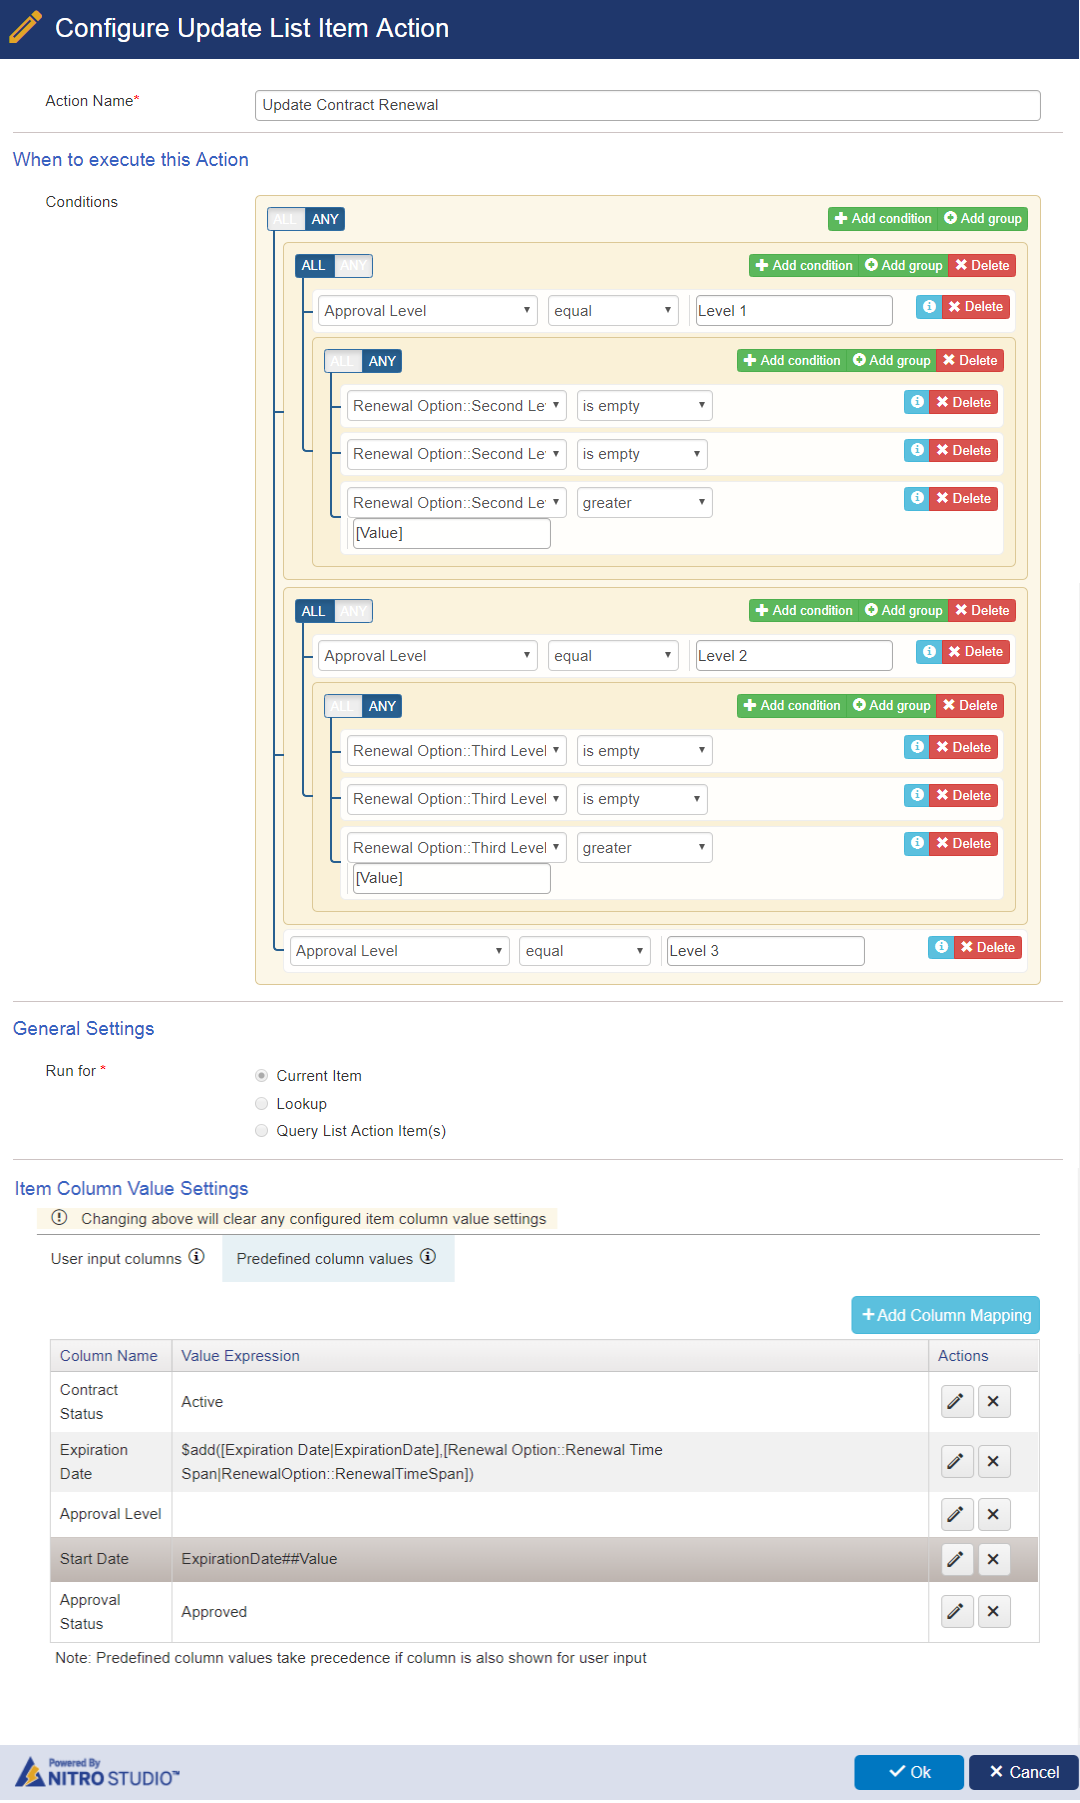Viewport: 1080px width, 1803px height.
Task: Open the greater operator dropdown for Third Level
Action: [x=644, y=848]
